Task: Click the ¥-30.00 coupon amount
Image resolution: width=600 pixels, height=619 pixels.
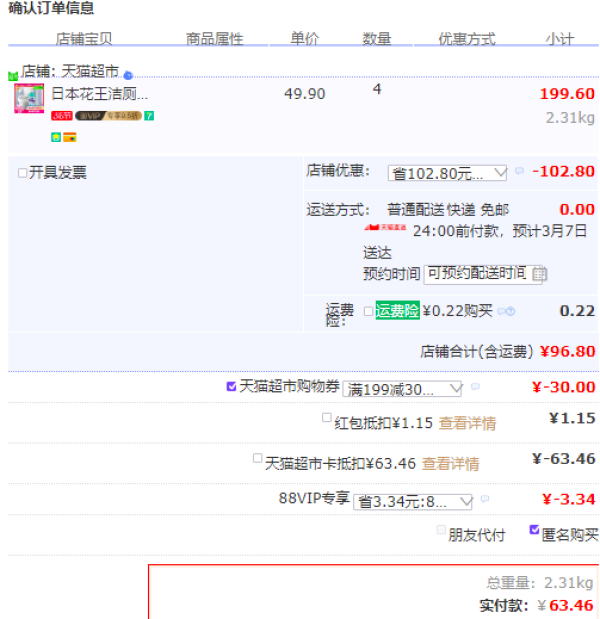Action: pyautogui.click(x=564, y=387)
